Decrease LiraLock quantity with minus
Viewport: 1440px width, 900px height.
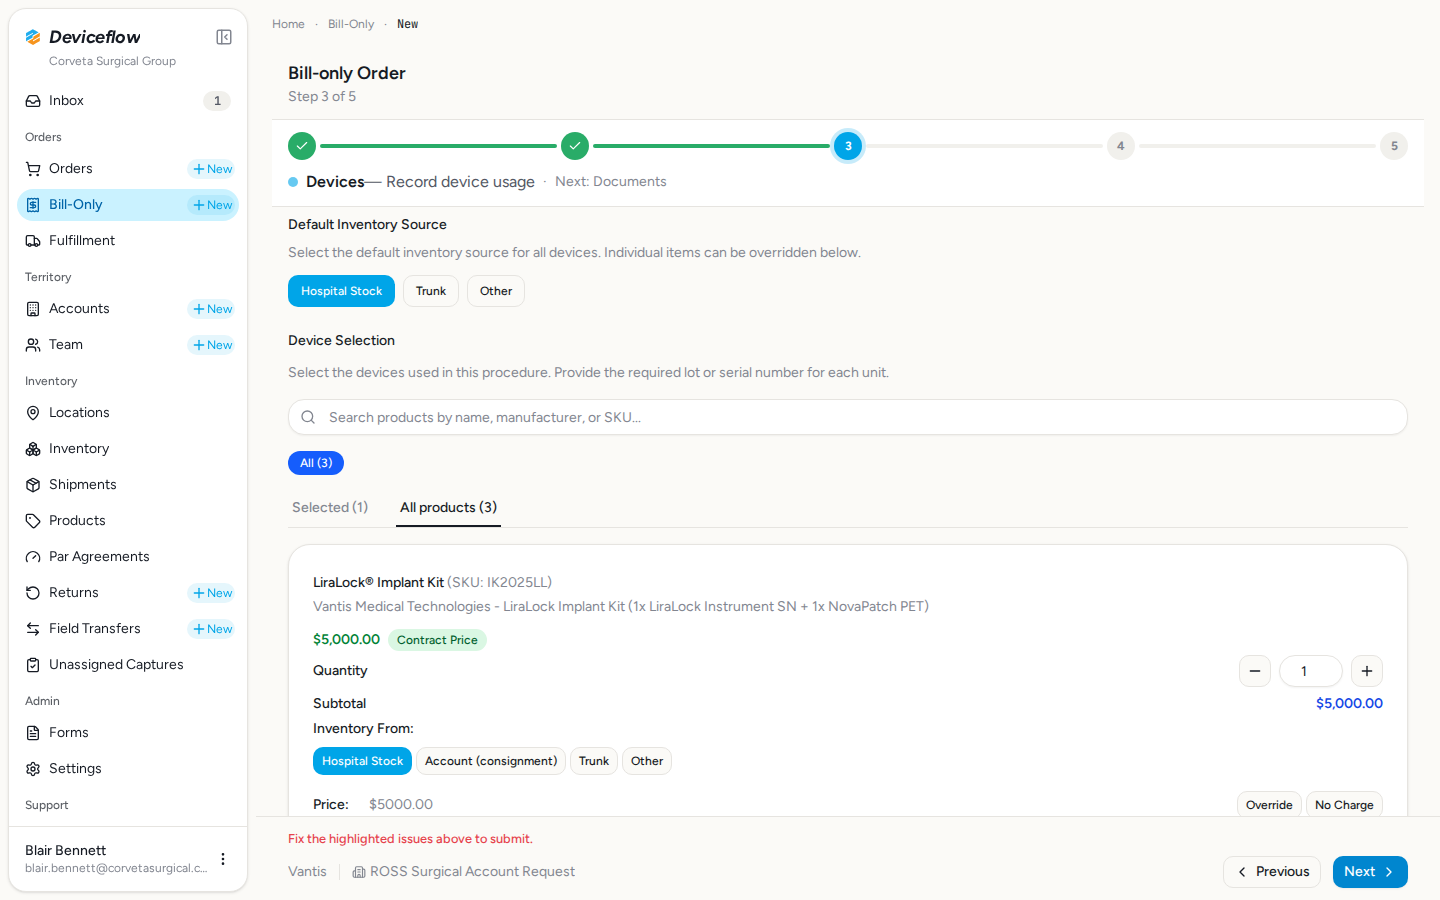[1255, 671]
